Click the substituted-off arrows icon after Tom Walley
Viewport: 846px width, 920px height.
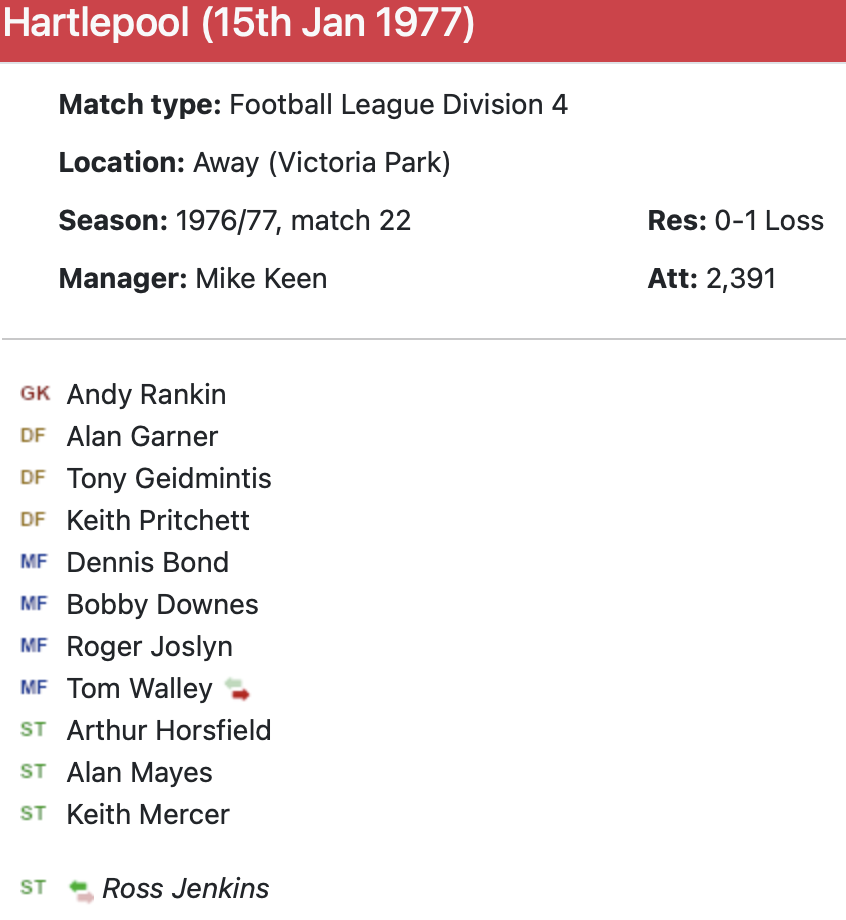(x=237, y=689)
